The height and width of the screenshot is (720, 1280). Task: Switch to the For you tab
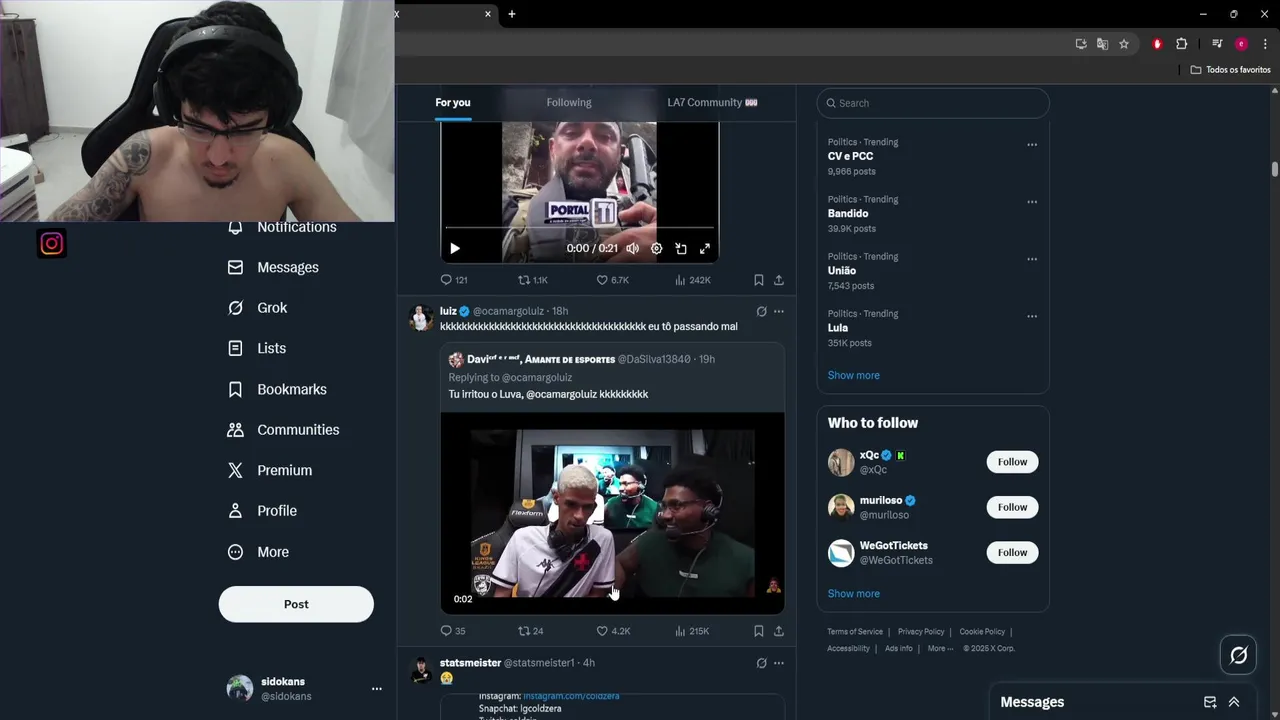tap(453, 102)
